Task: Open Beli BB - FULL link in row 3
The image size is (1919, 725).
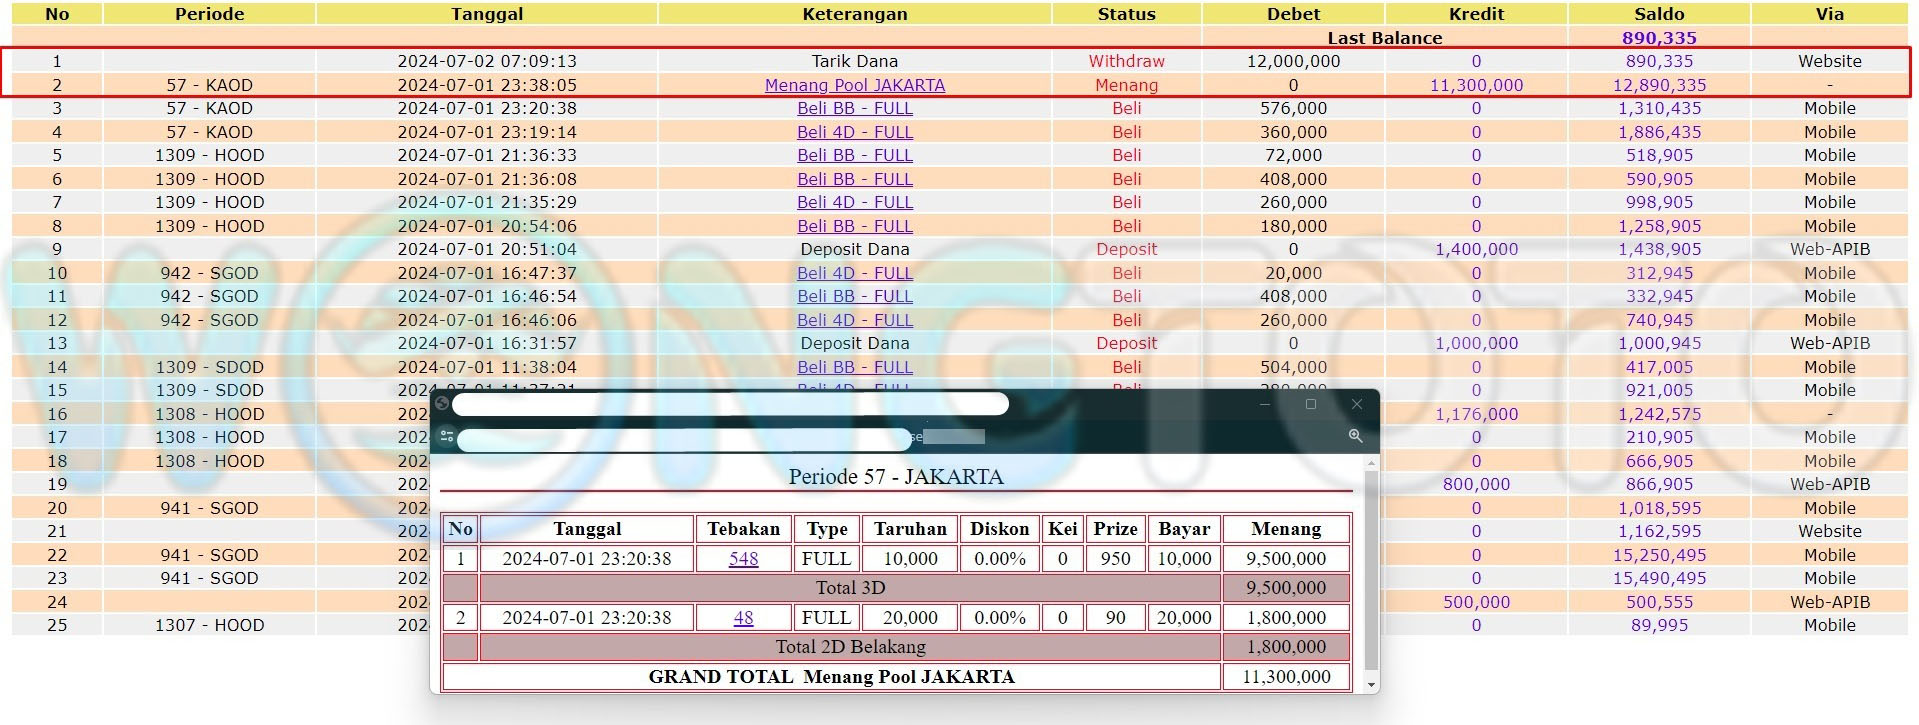Action: pos(854,108)
